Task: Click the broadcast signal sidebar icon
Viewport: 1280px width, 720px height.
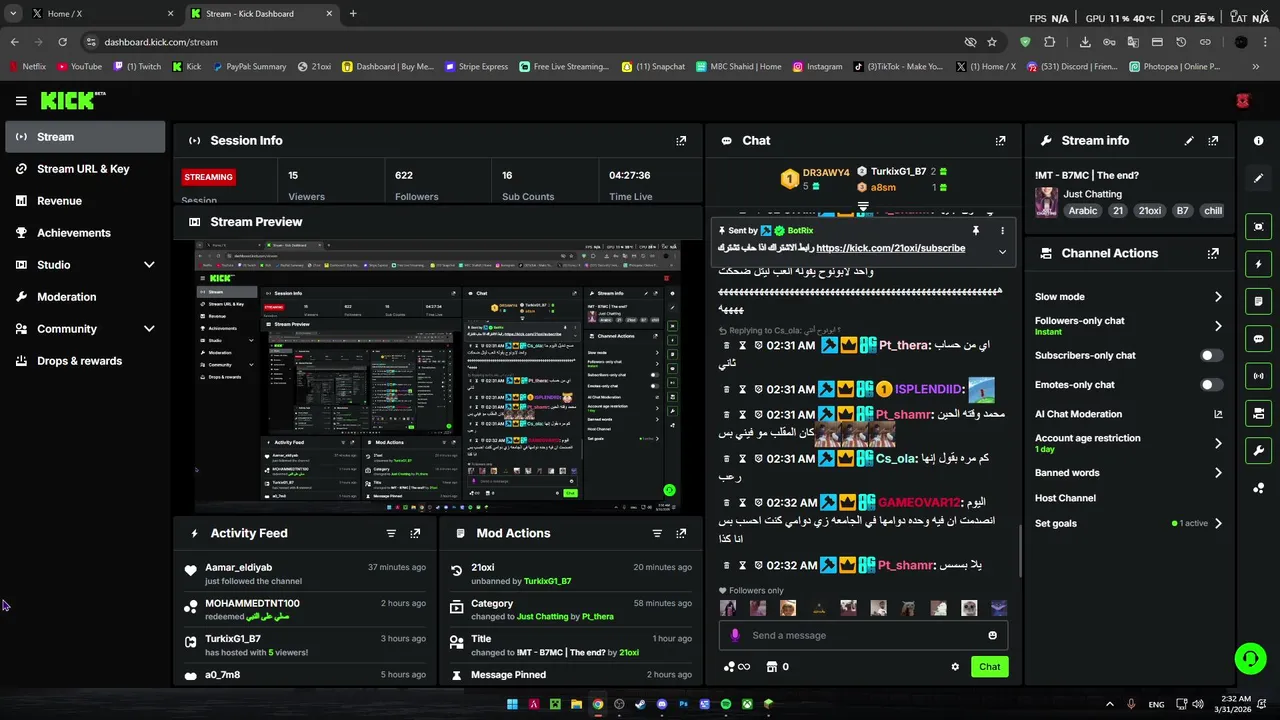Action: click(x=1259, y=376)
